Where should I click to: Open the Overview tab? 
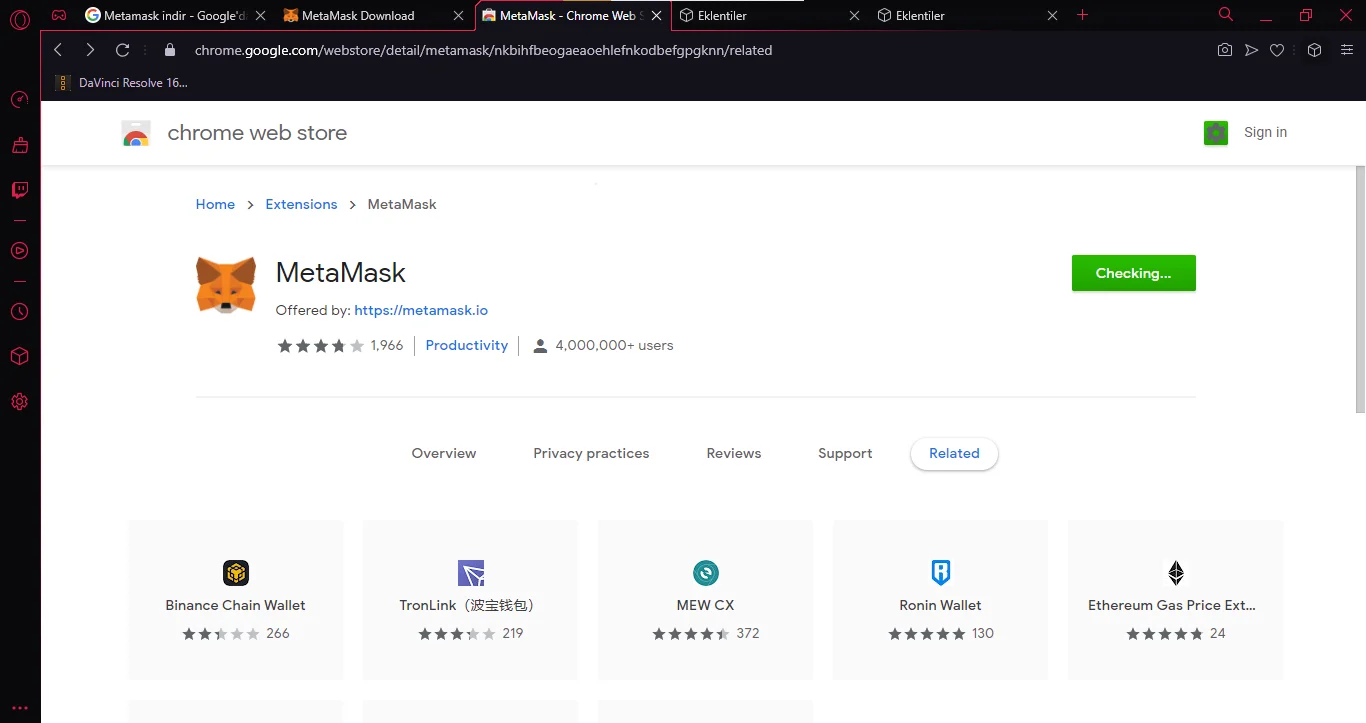click(x=444, y=453)
